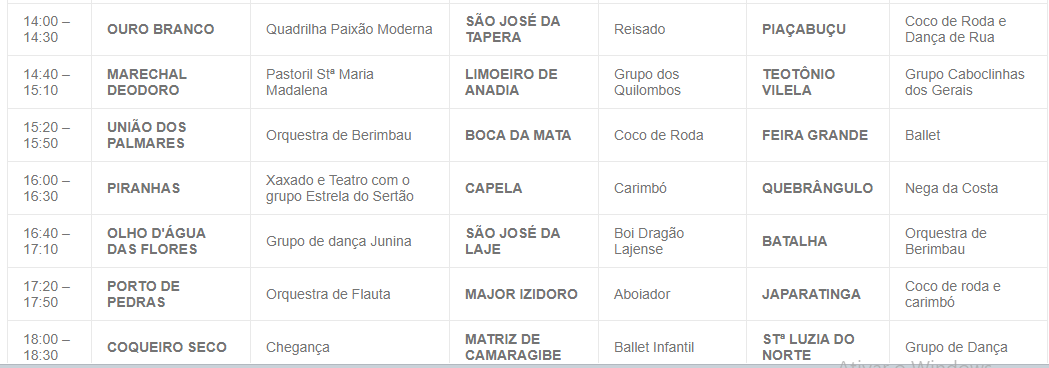Image resolution: width=1049 pixels, height=368 pixels.
Task: Click the PIRANHAS row entry
Action: coord(143,188)
